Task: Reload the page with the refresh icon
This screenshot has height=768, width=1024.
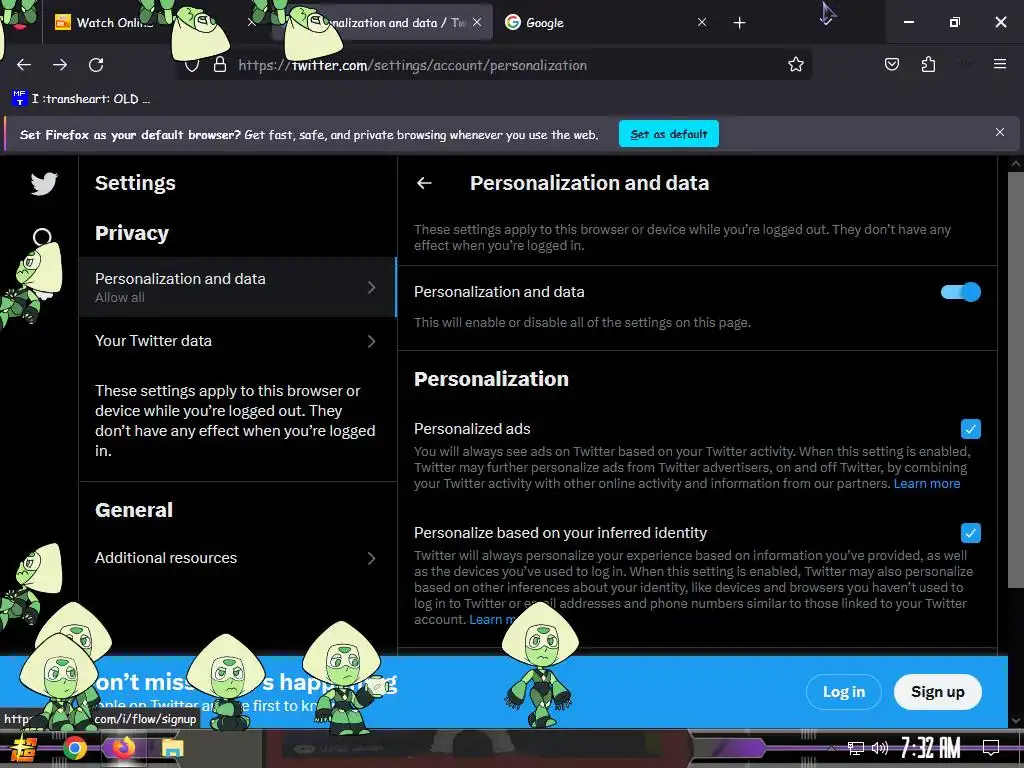Action: pos(96,65)
